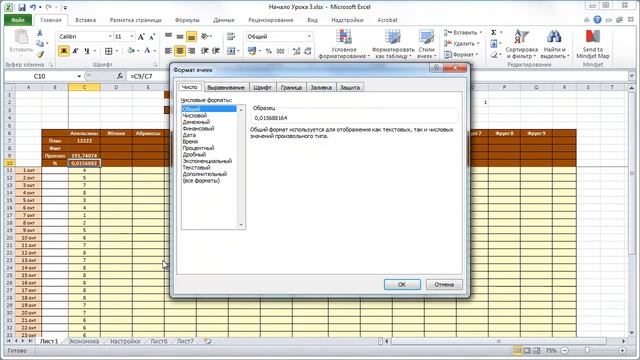Screen dimensions: 640x360
Task: Open the File tab
Action: point(18,20)
